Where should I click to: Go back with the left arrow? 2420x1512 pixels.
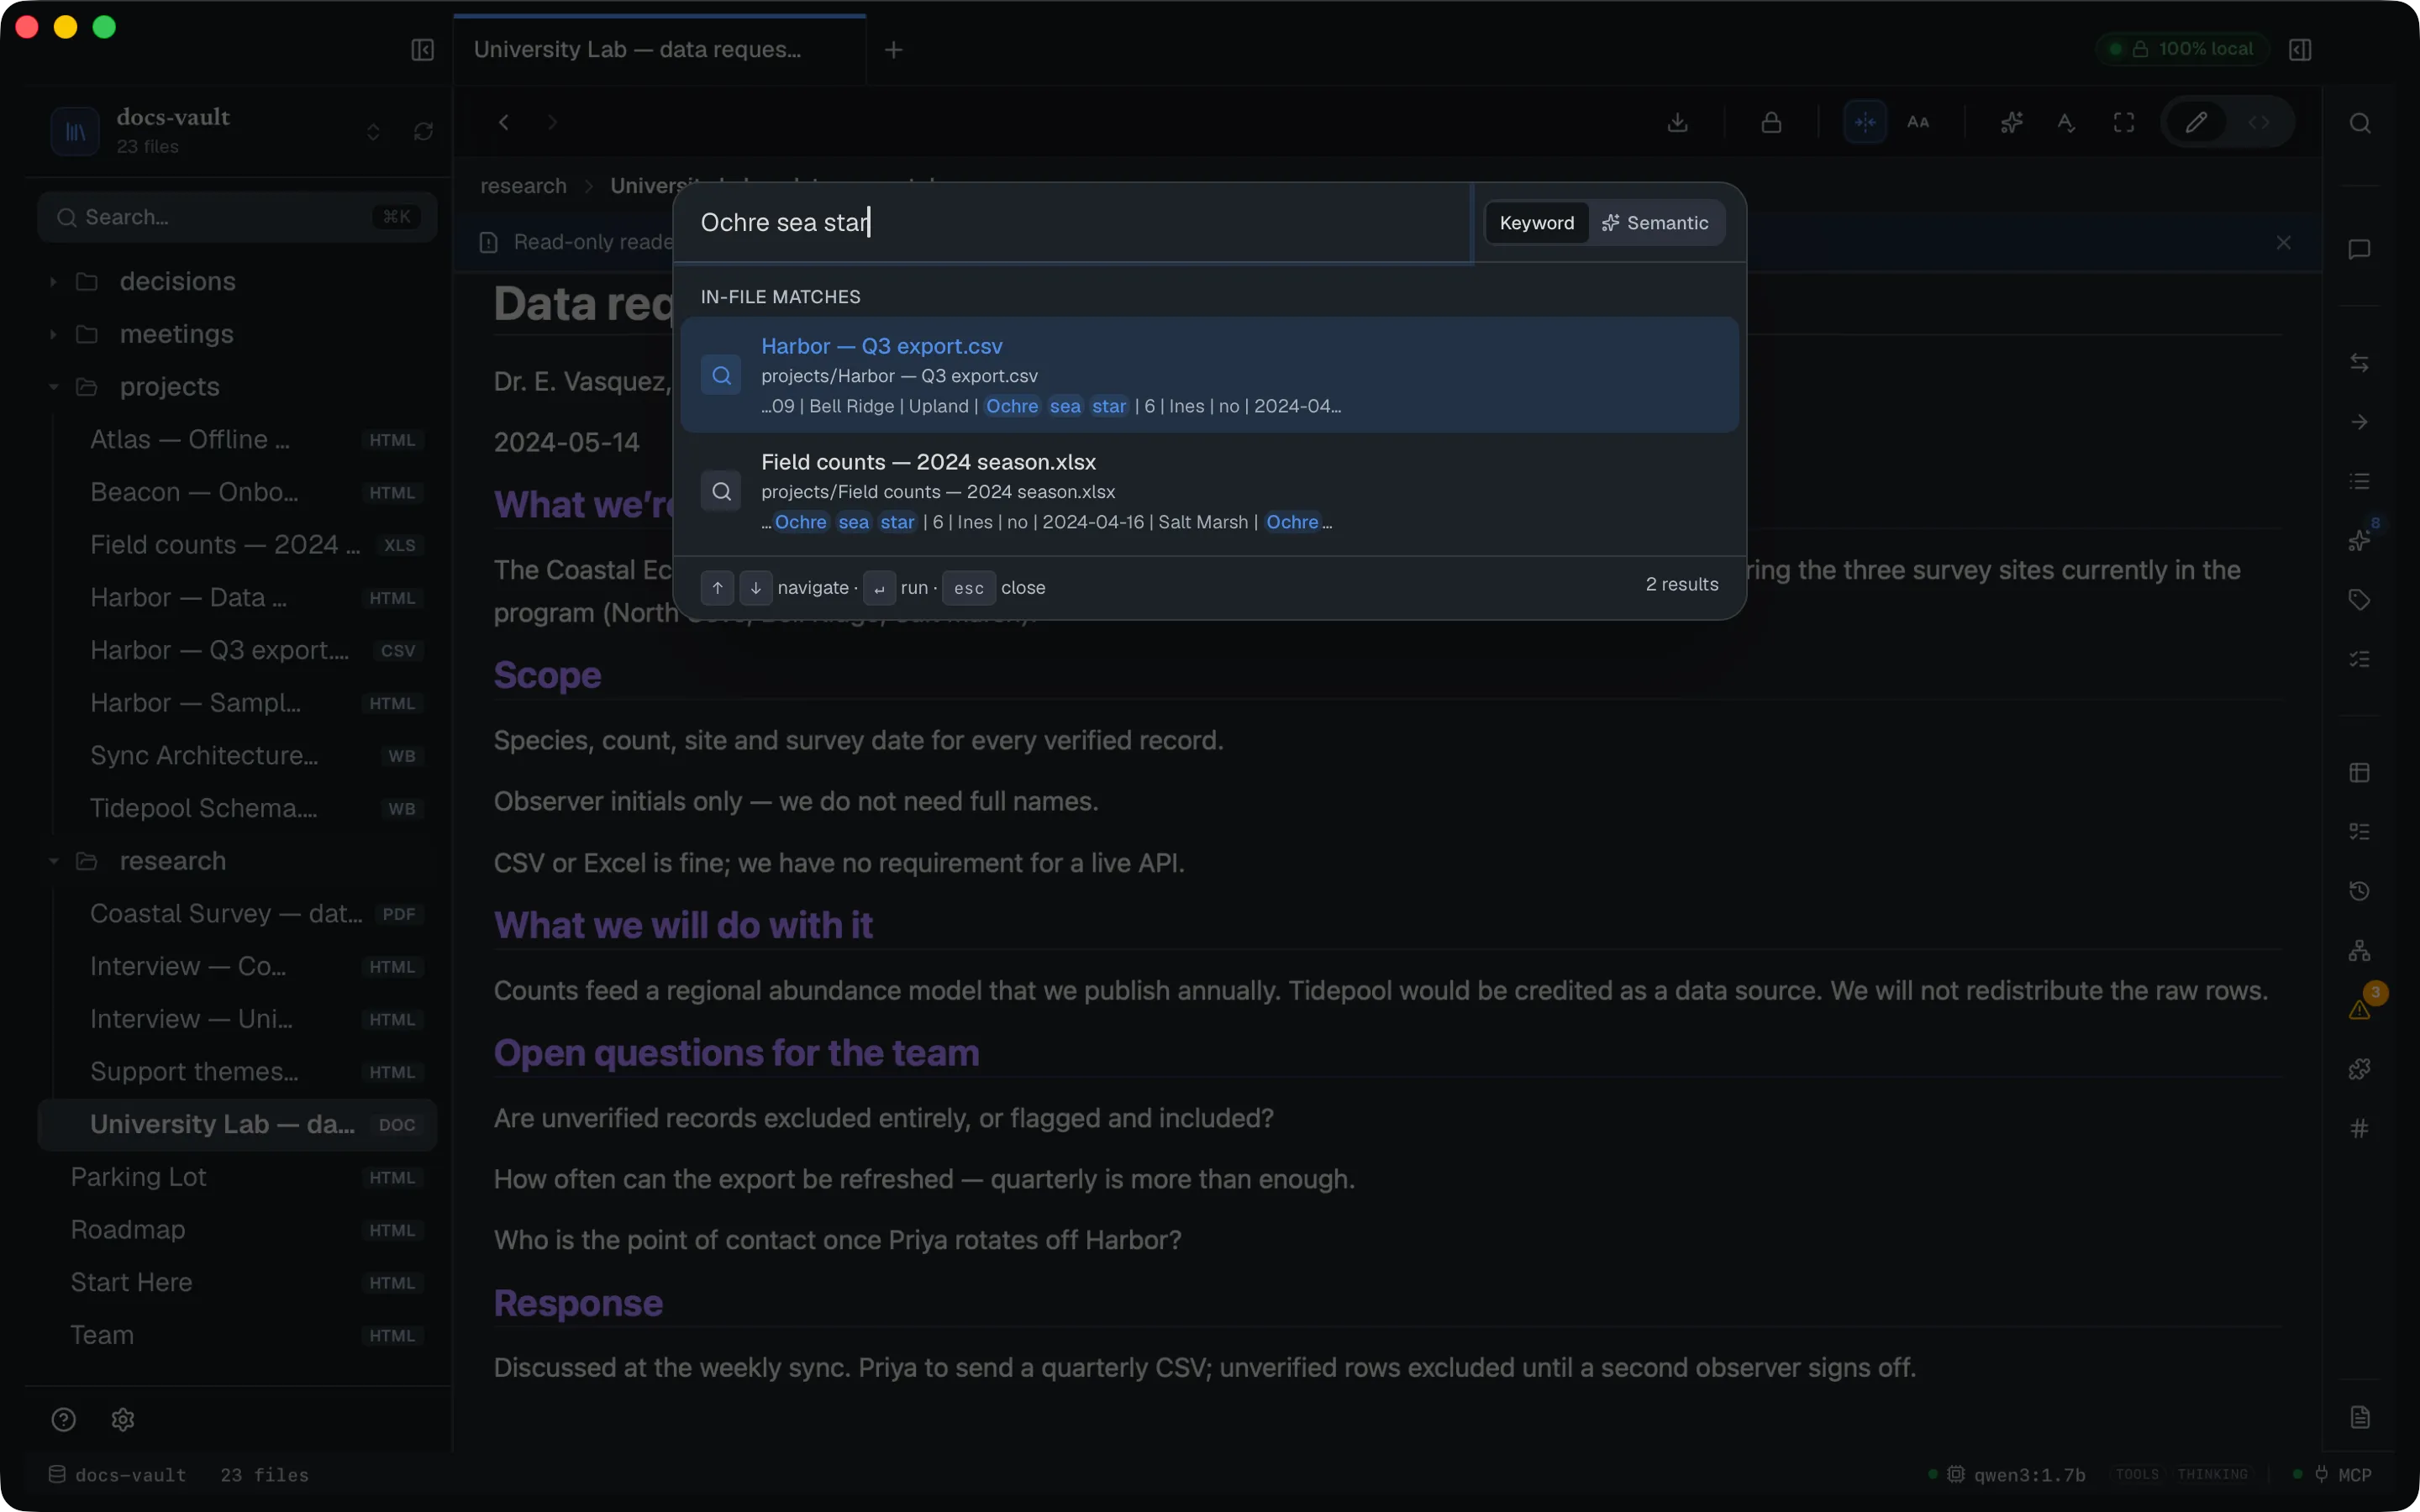pos(504,122)
